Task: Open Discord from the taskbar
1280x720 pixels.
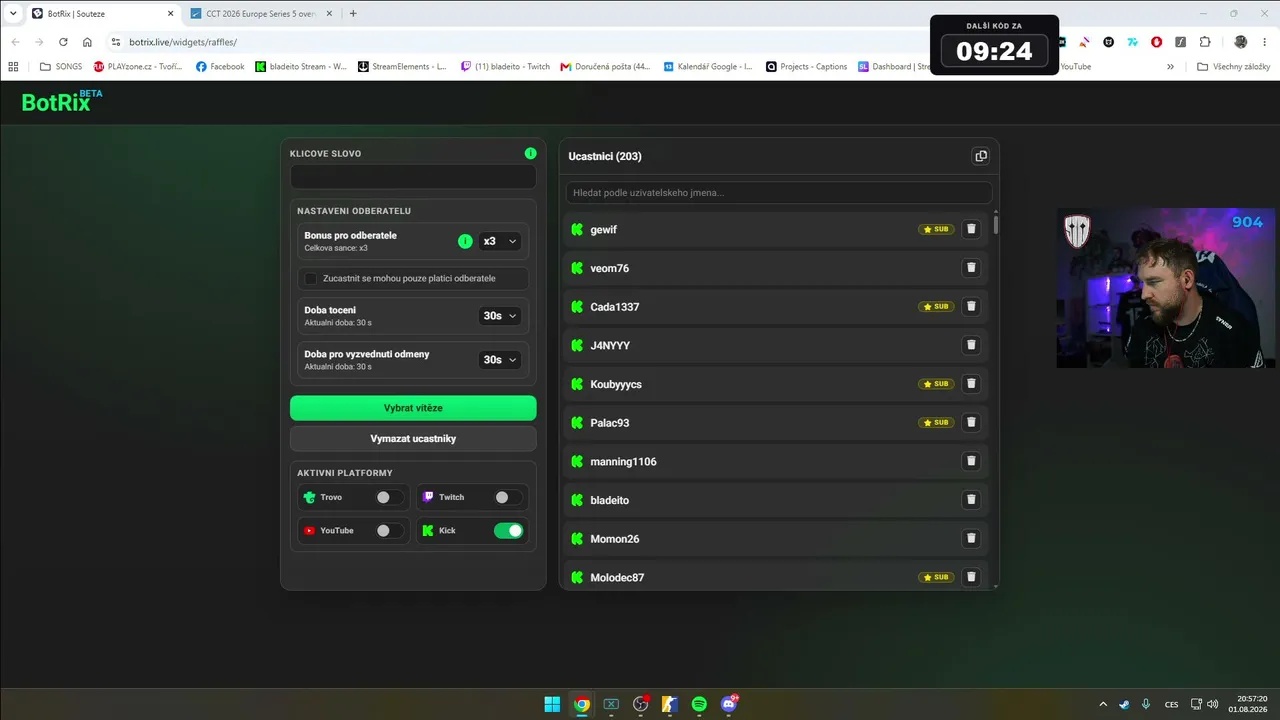Action: 729,704
